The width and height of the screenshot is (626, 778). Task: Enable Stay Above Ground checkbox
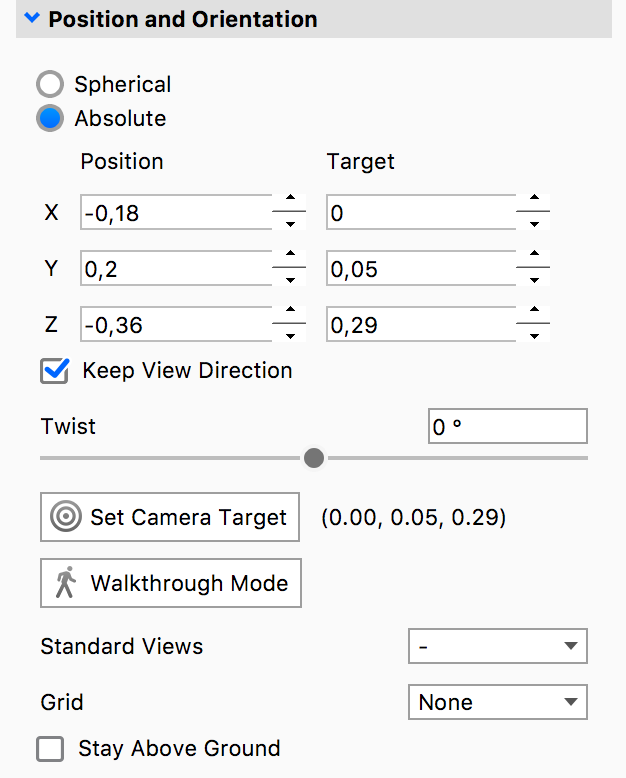(x=50, y=748)
